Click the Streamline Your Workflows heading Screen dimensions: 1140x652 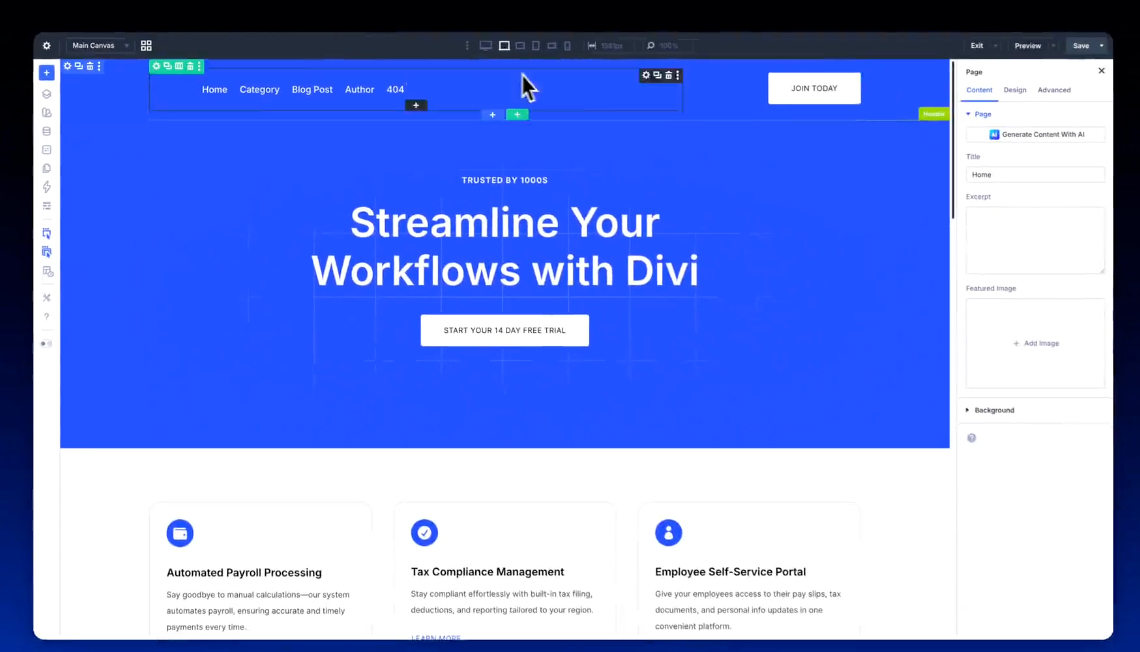pyautogui.click(x=505, y=246)
